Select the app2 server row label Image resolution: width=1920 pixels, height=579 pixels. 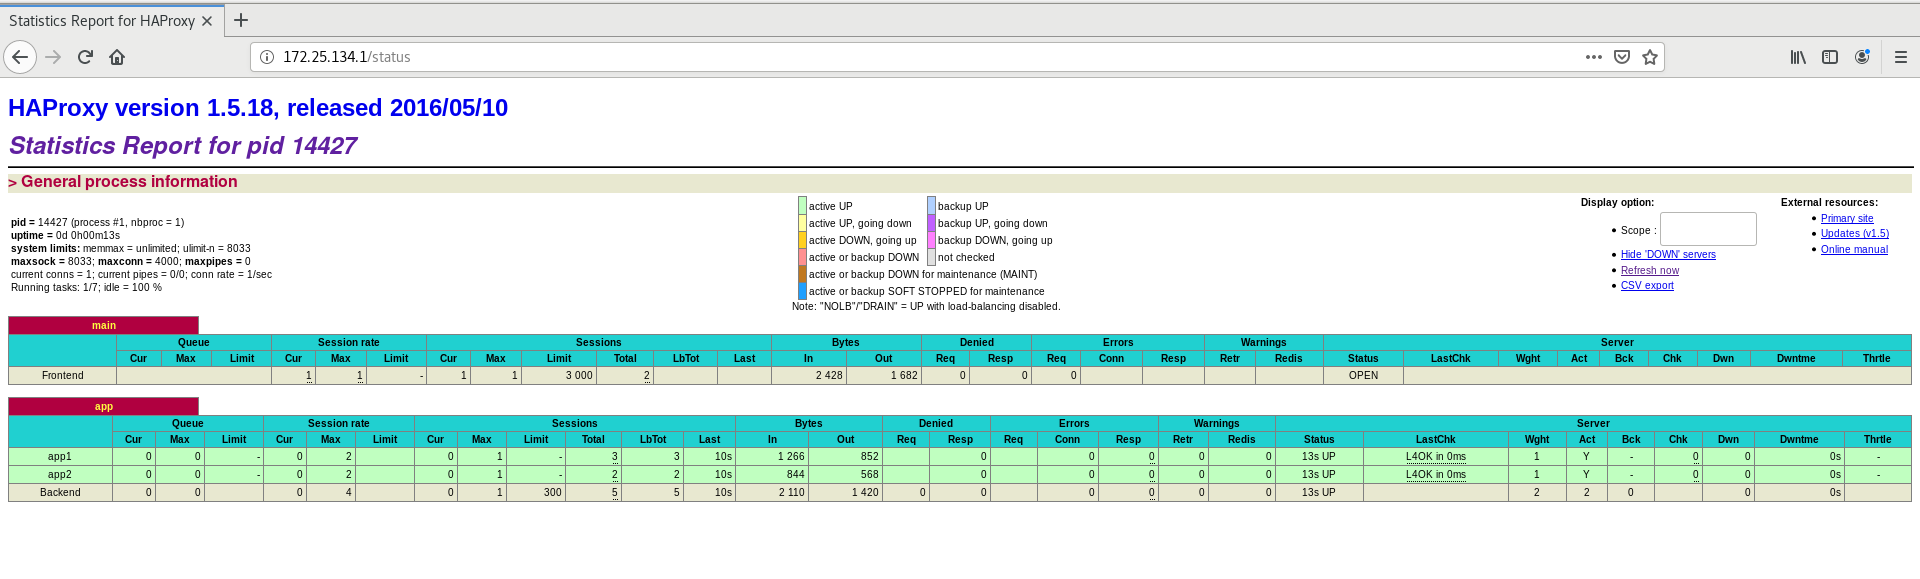point(60,474)
